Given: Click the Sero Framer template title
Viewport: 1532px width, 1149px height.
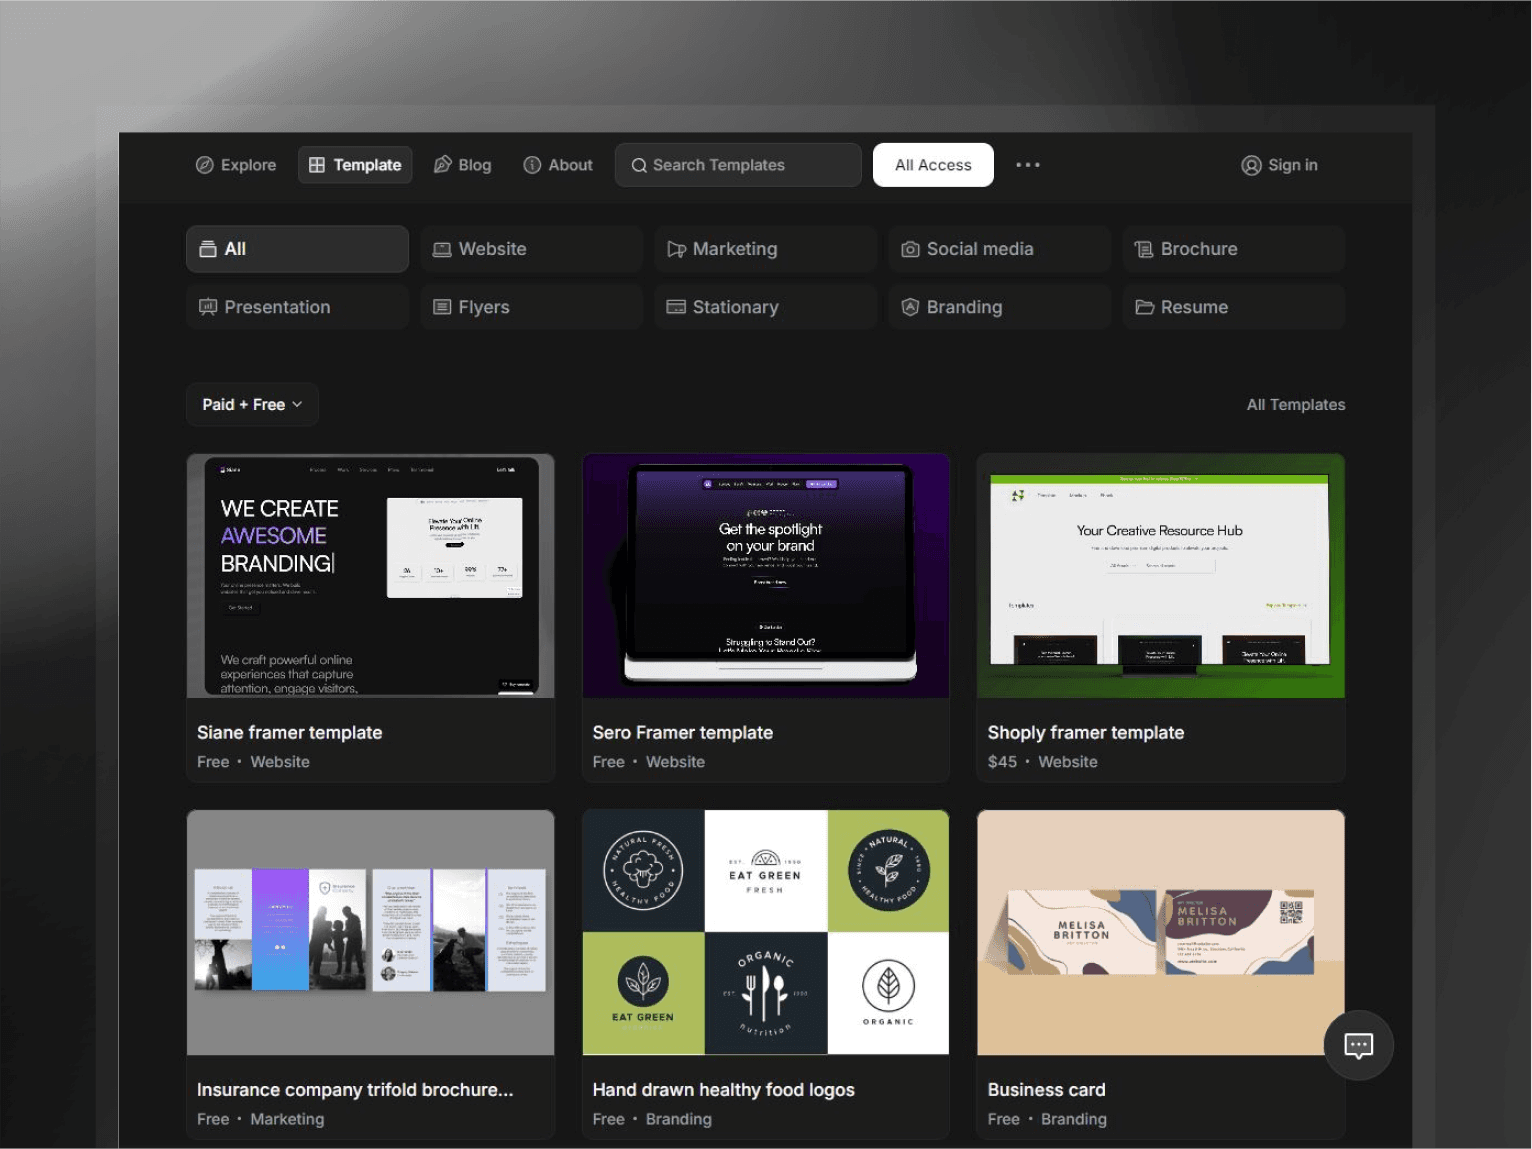Looking at the screenshot, I should 682,733.
